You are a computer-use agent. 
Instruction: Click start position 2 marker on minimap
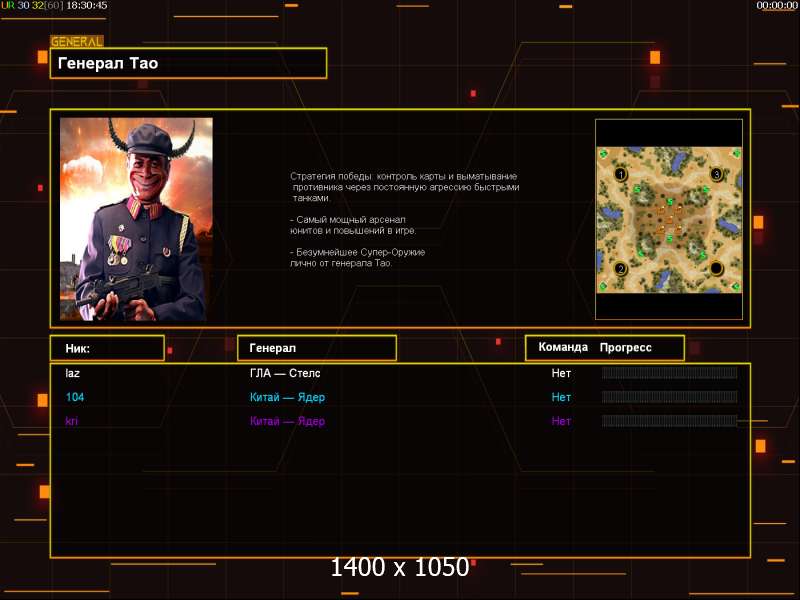pyautogui.click(x=620, y=269)
